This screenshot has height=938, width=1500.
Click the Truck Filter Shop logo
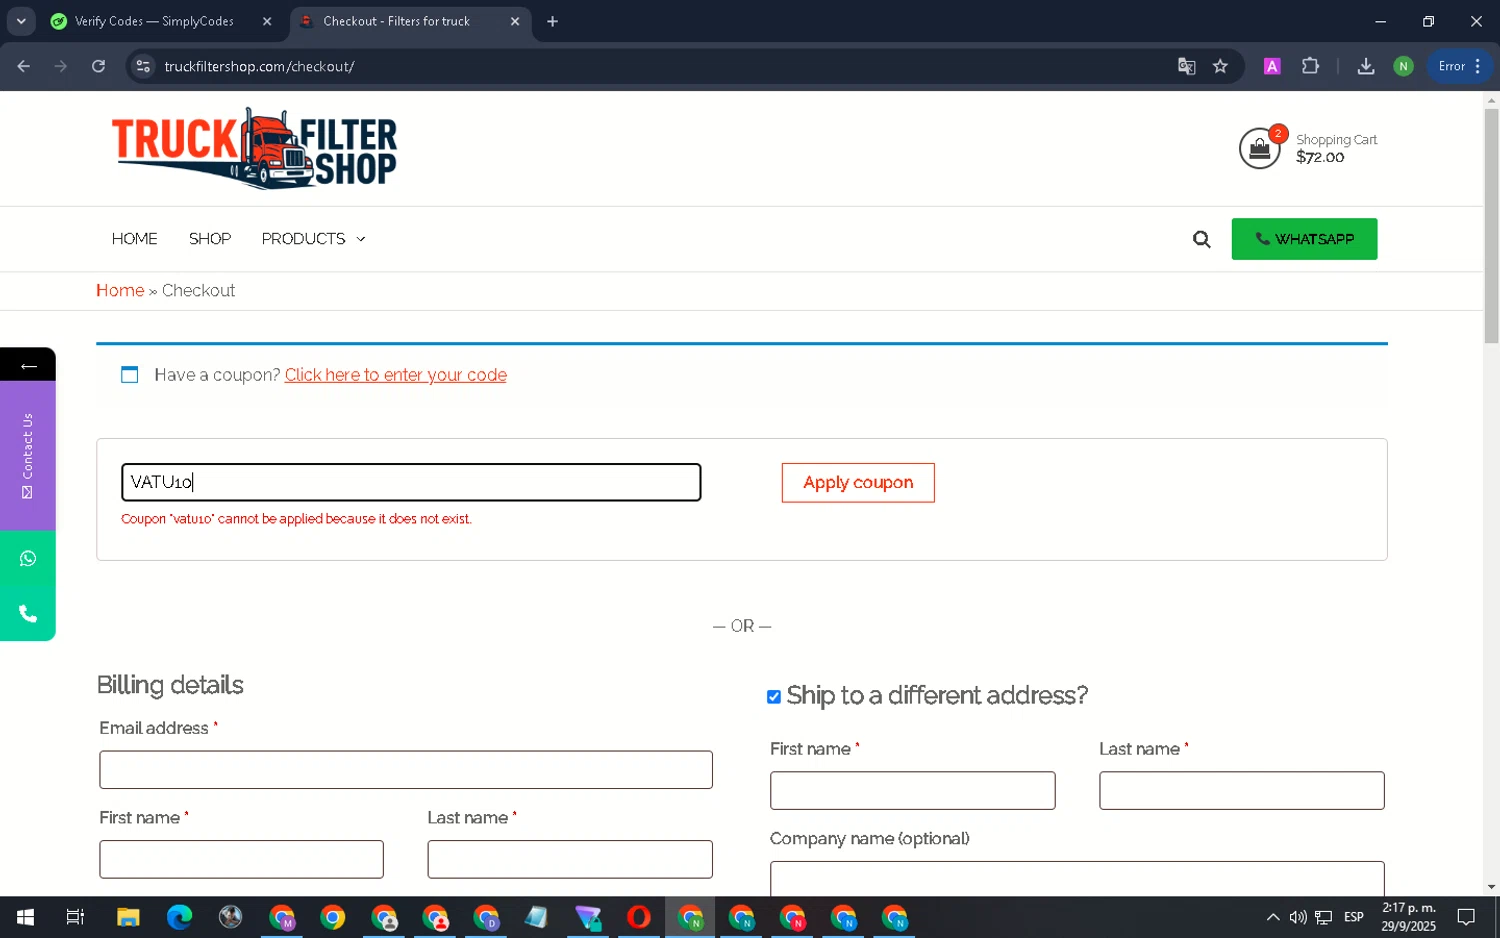254,149
